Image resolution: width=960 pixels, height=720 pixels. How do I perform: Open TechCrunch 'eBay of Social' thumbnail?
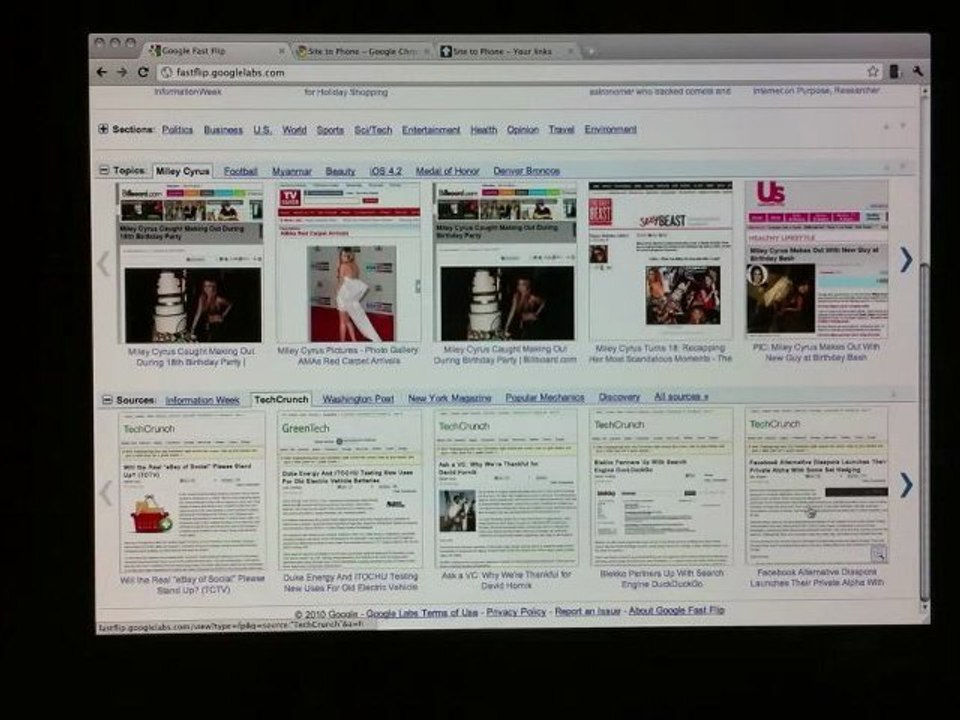pyautogui.click(x=192, y=492)
